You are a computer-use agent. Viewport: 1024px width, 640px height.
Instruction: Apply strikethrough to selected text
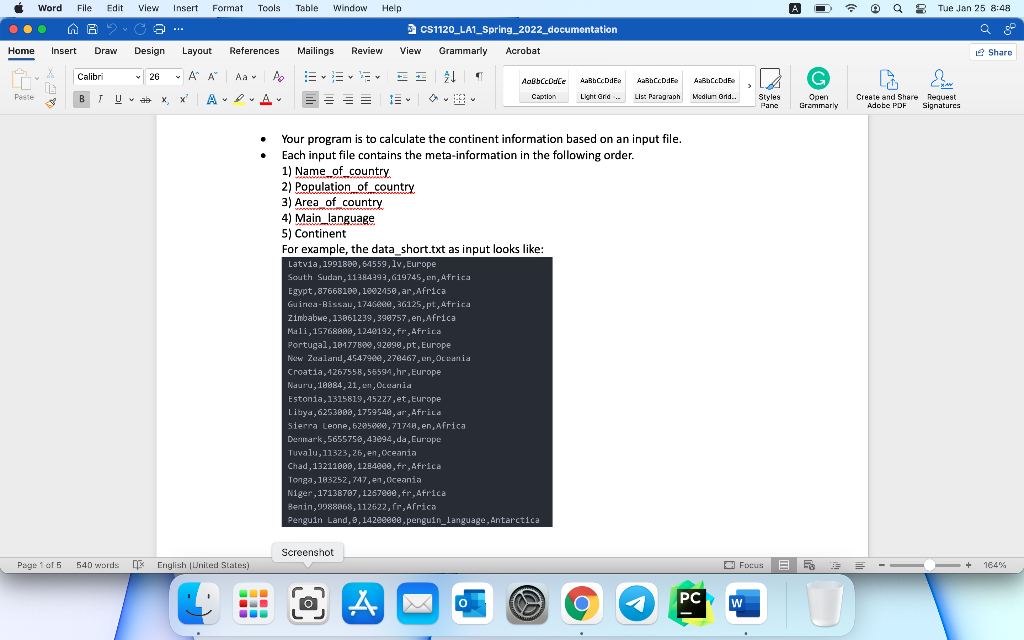coord(146,99)
